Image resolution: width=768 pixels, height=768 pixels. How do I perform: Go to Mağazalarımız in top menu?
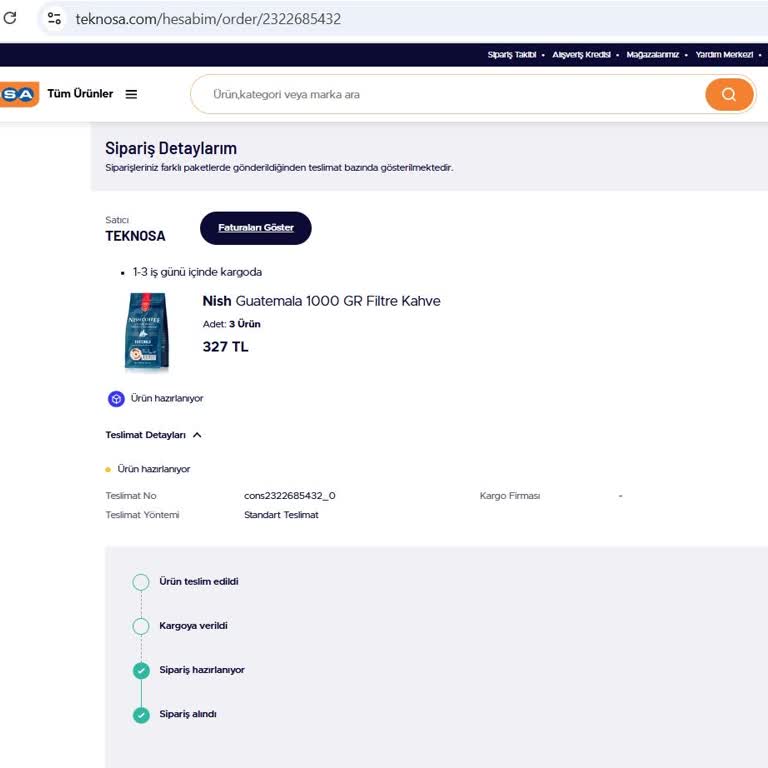pyautogui.click(x=652, y=55)
